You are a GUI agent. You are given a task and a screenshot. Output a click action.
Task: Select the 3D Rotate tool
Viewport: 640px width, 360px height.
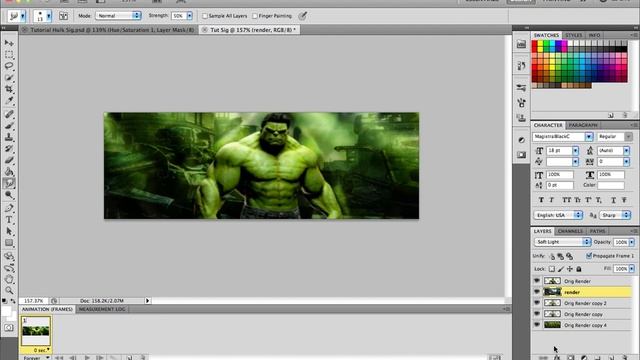[9, 256]
